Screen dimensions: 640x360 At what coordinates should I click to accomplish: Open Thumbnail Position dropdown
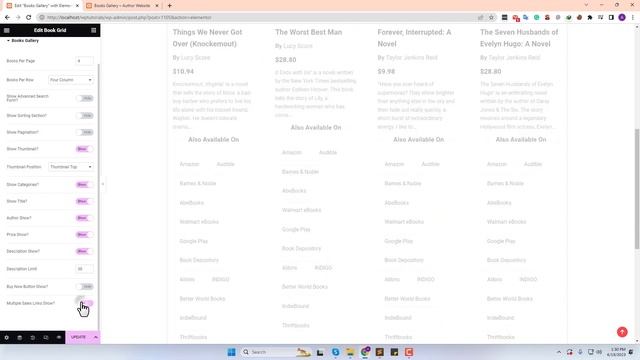click(x=71, y=167)
